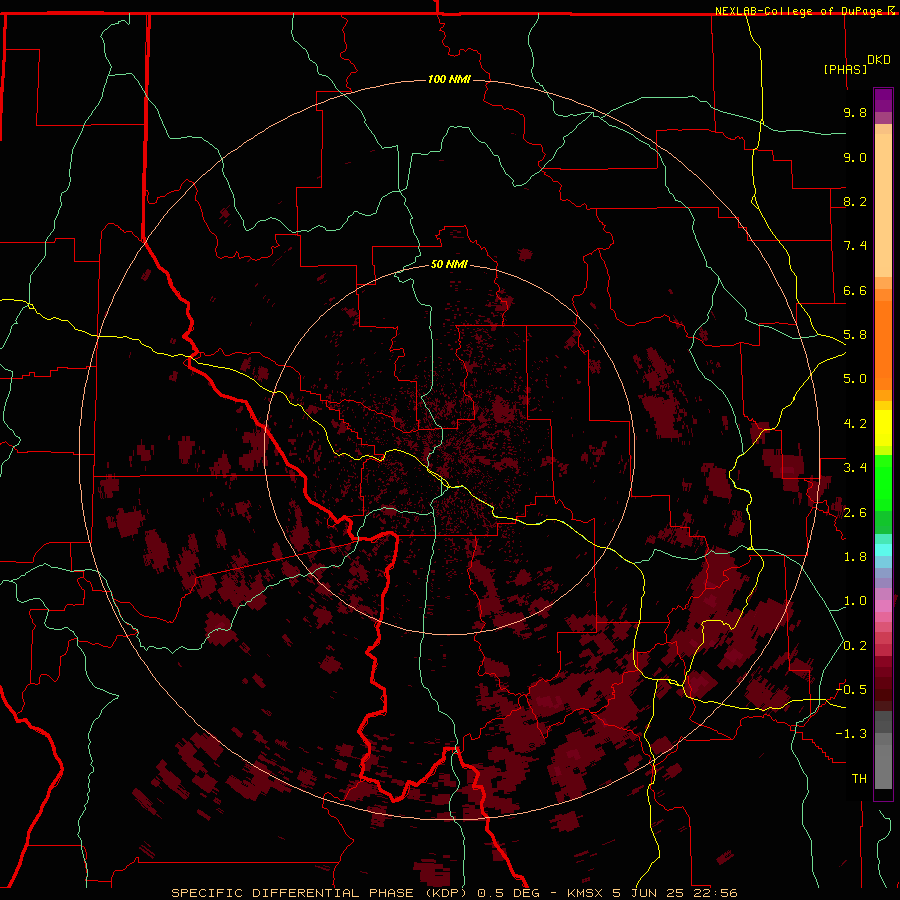Click the 'TH' label on color scale
Viewport: 900px width, 900px height.
[x=859, y=779]
